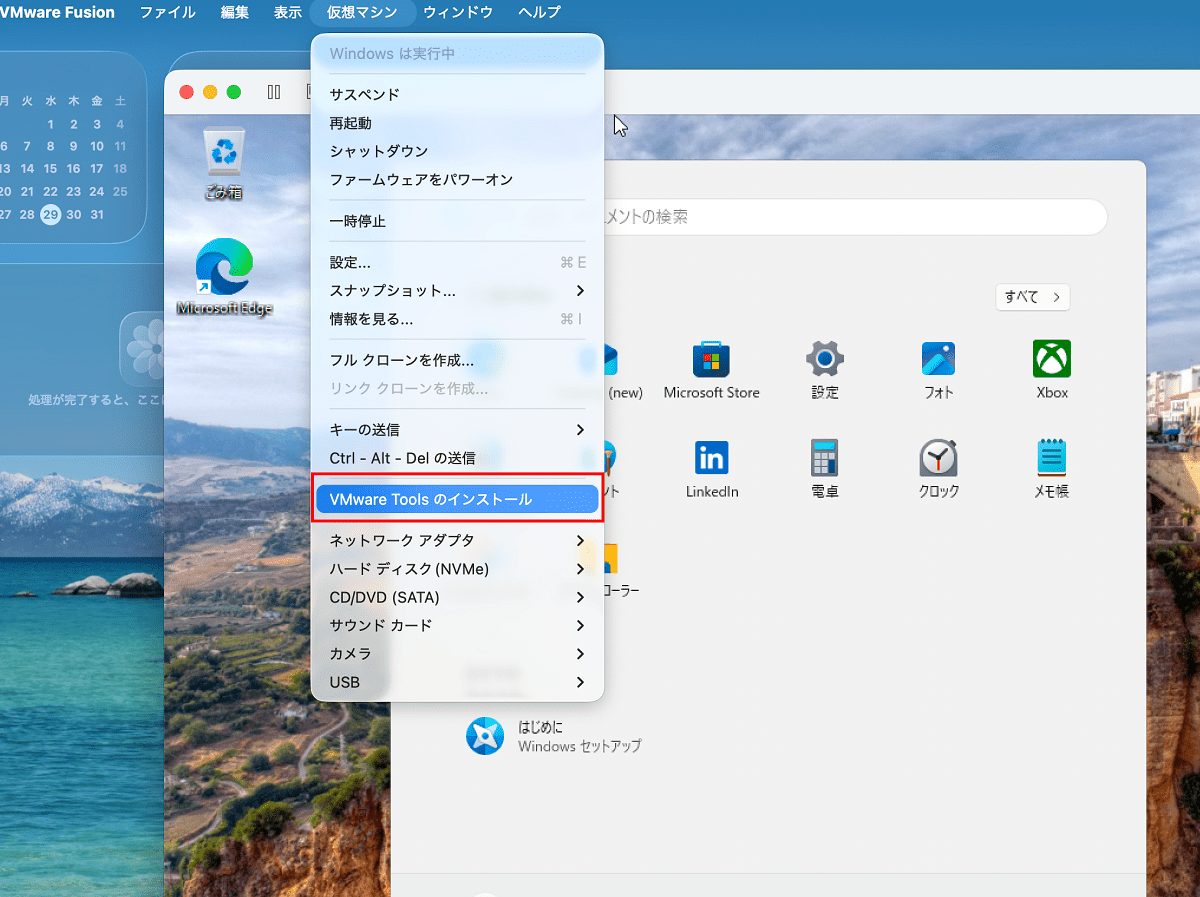This screenshot has width=1200, height=897.
Task: Open the Recycle Bin desktop icon
Action: point(225,162)
